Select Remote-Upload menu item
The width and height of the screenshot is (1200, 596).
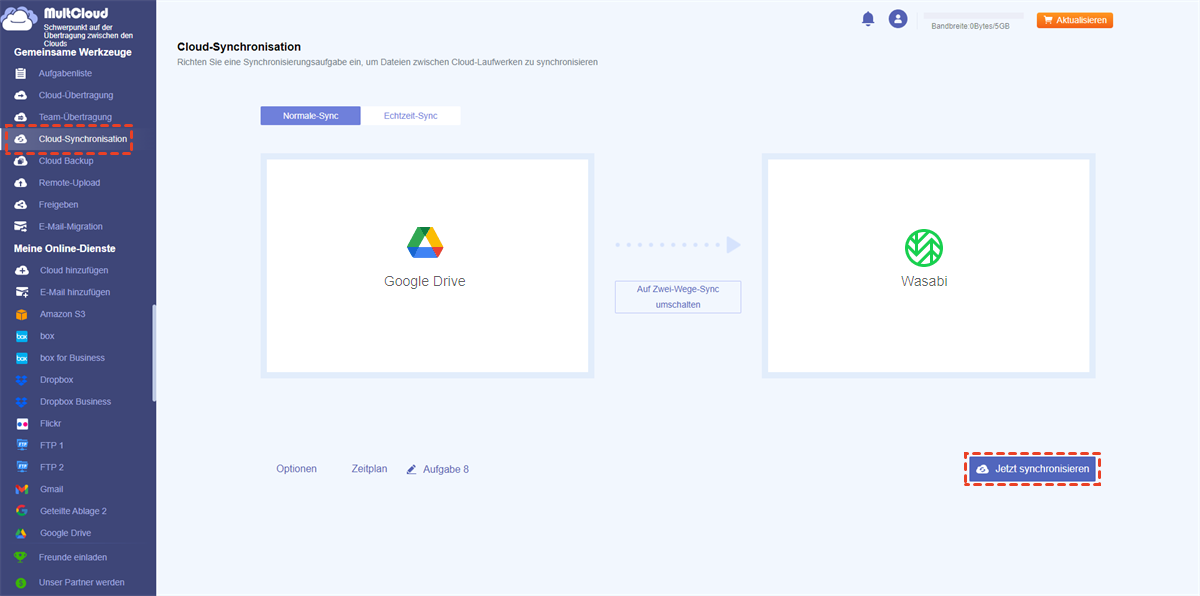69,183
